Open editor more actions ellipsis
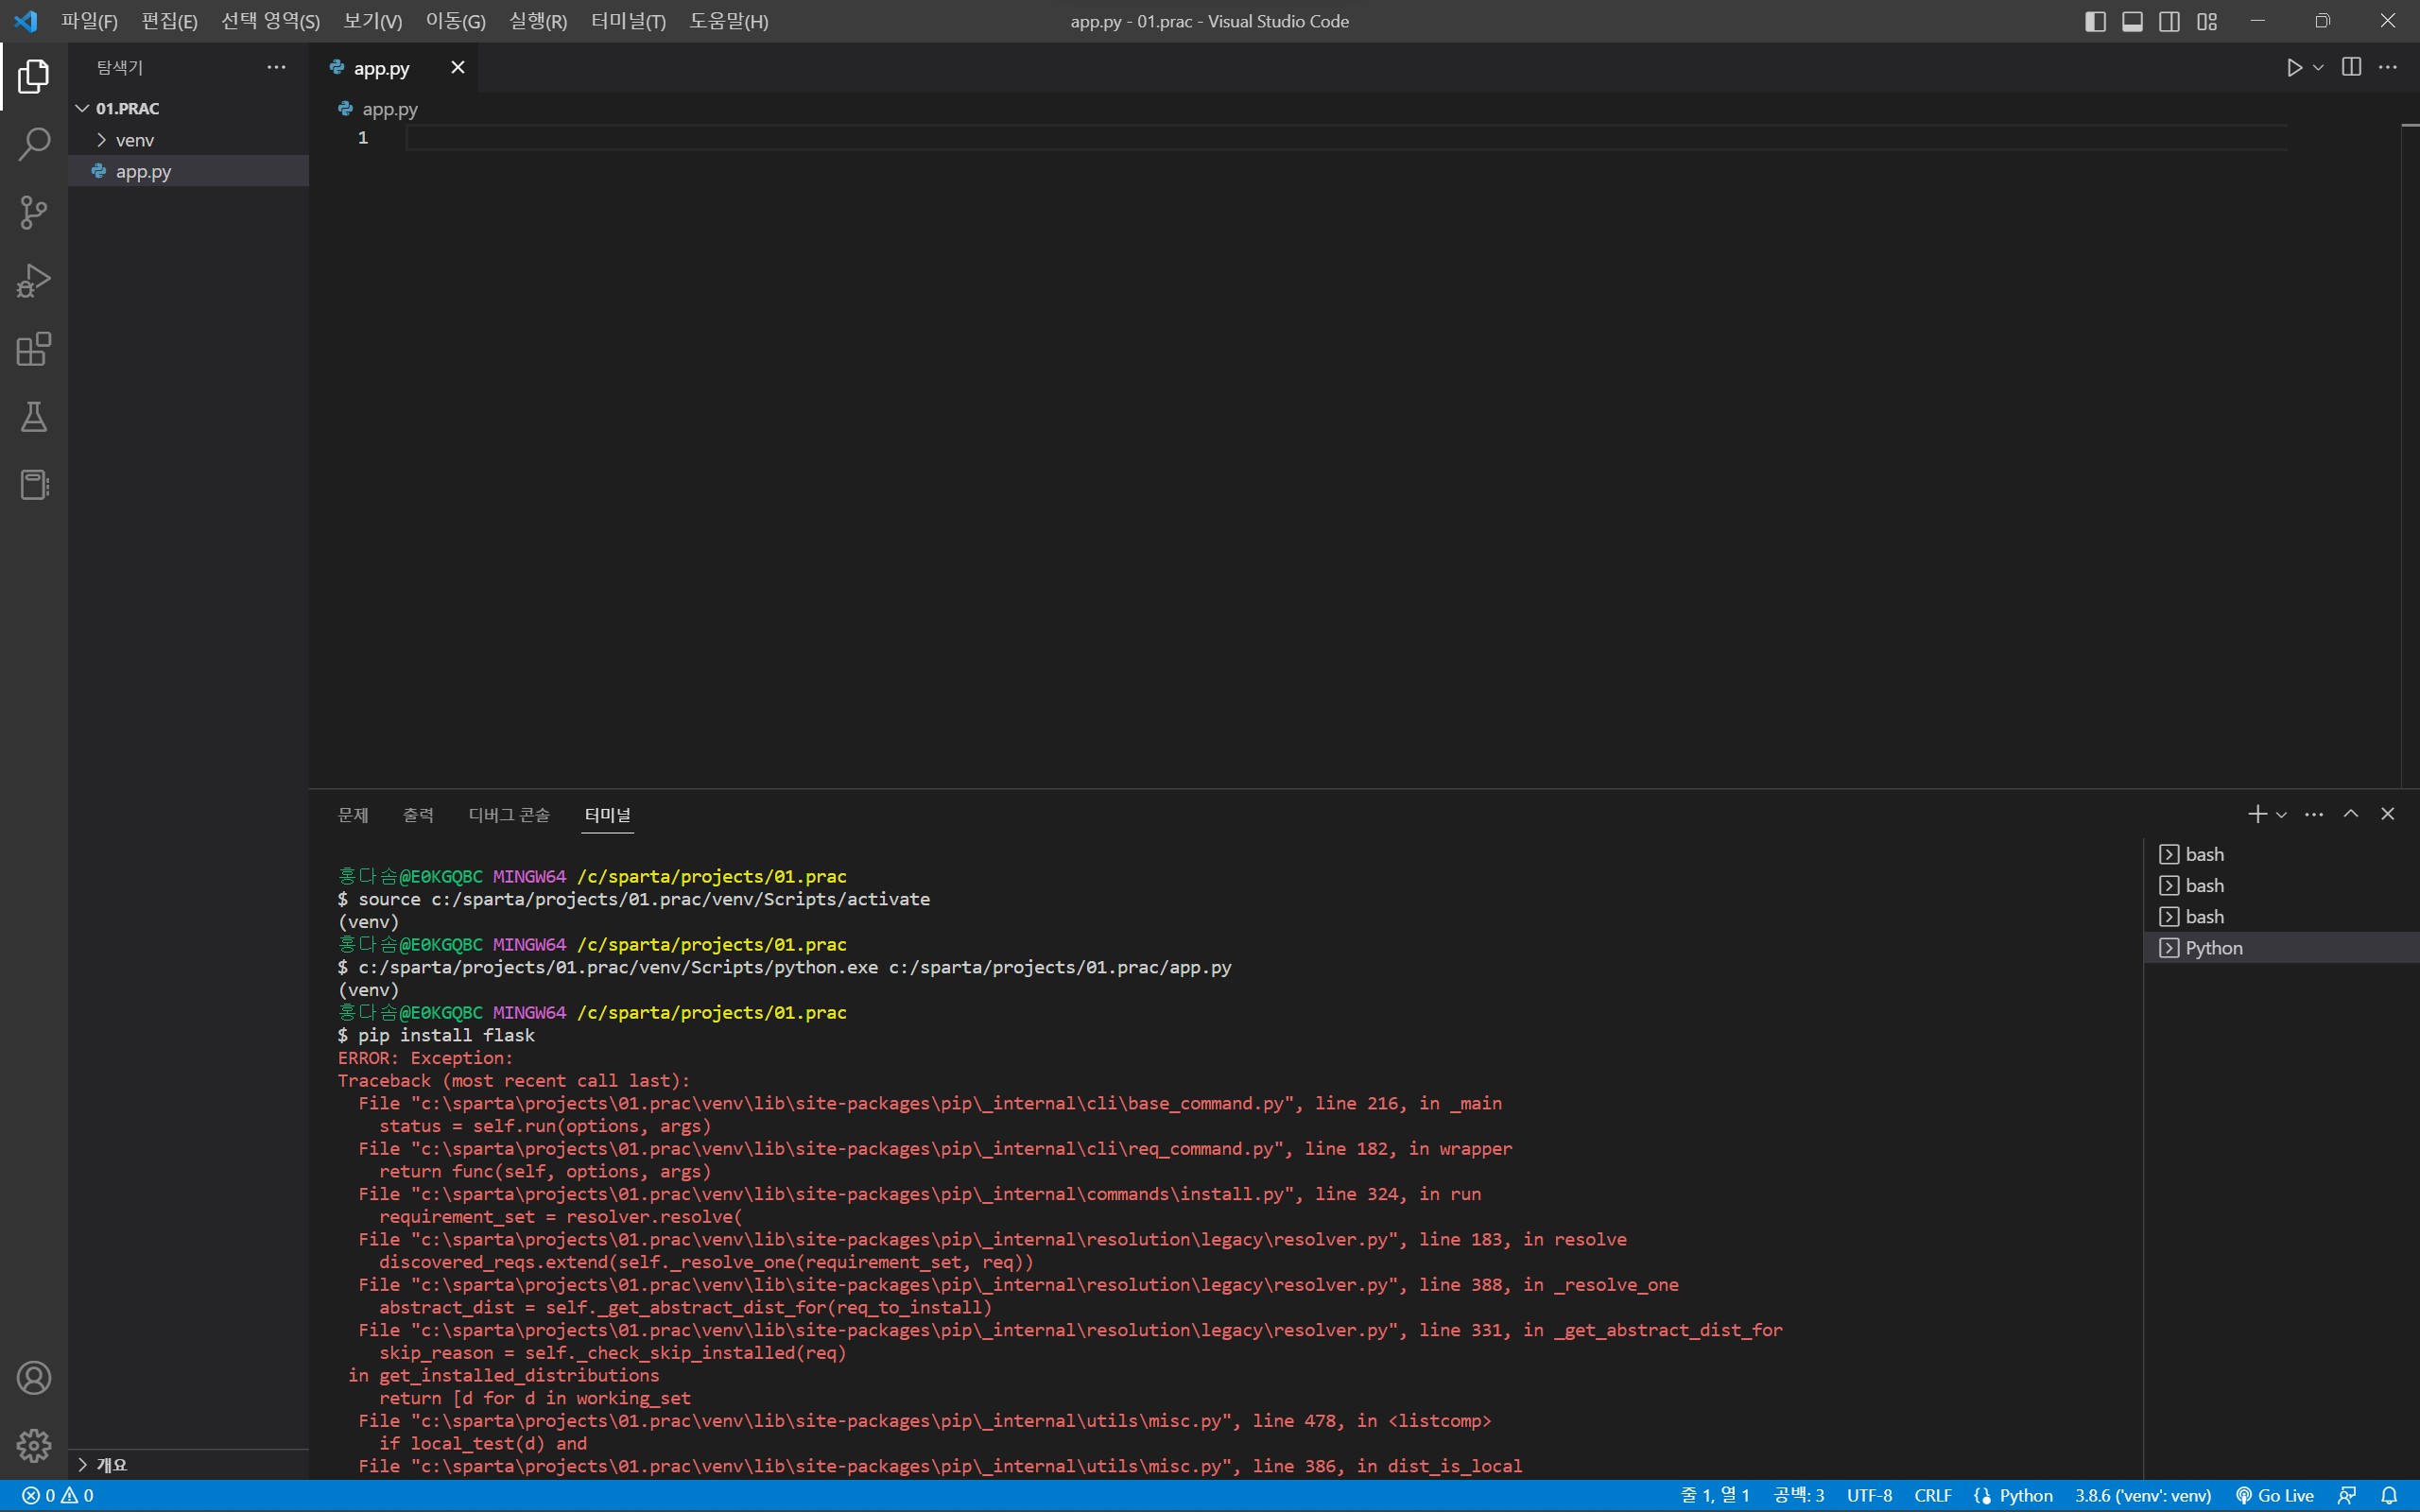This screenshot has width=2420, height=1512. tap(2388, 67)
